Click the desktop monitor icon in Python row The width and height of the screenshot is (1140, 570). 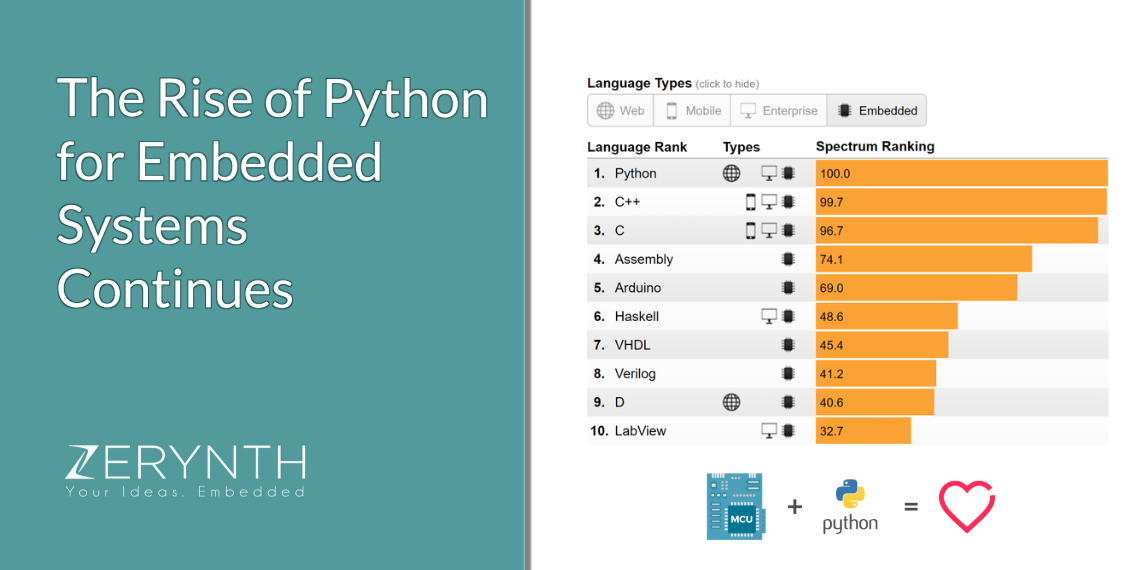point(769,173)
